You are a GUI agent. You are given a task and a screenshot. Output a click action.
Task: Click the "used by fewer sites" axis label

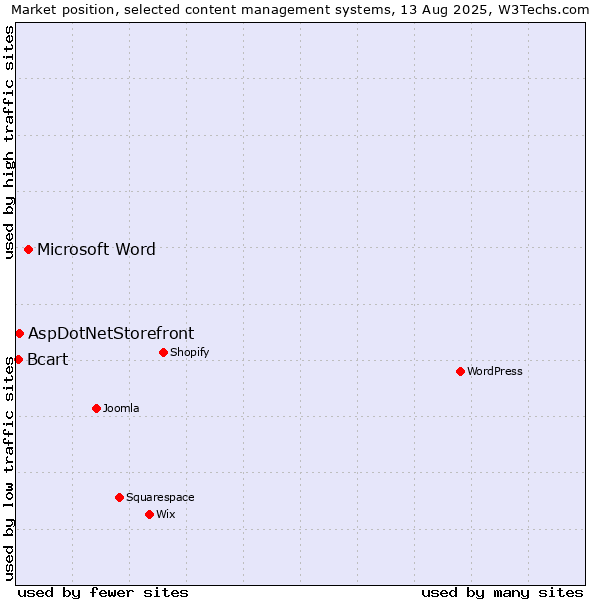pos(103,593)
